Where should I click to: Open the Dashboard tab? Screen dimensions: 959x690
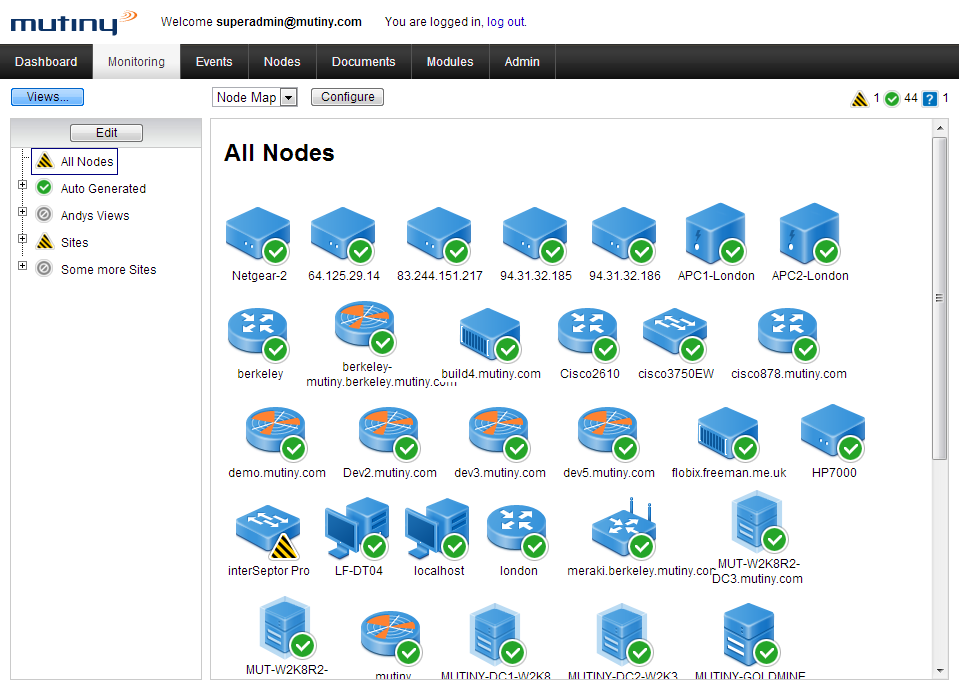tap(46, 62)
